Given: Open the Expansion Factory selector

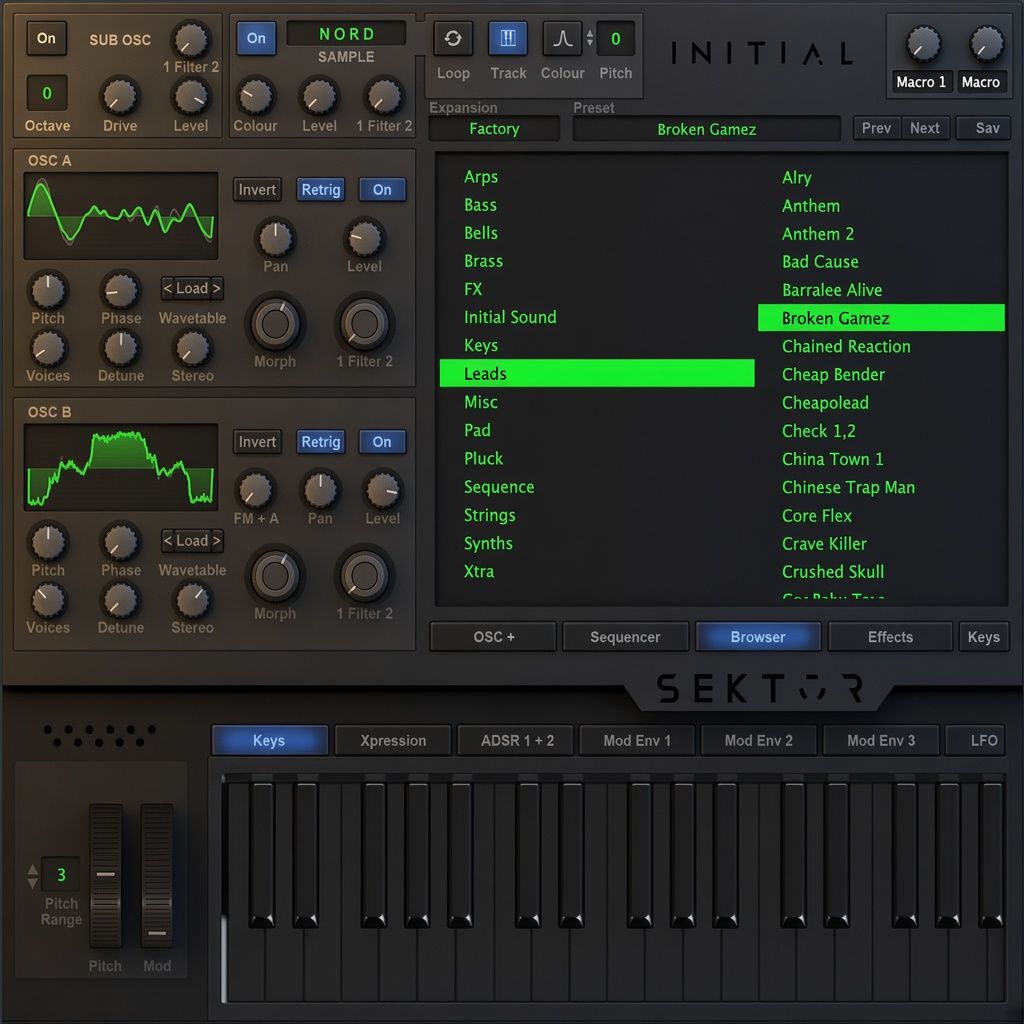Looking at the screenshot, I should [x=494, y=129].
